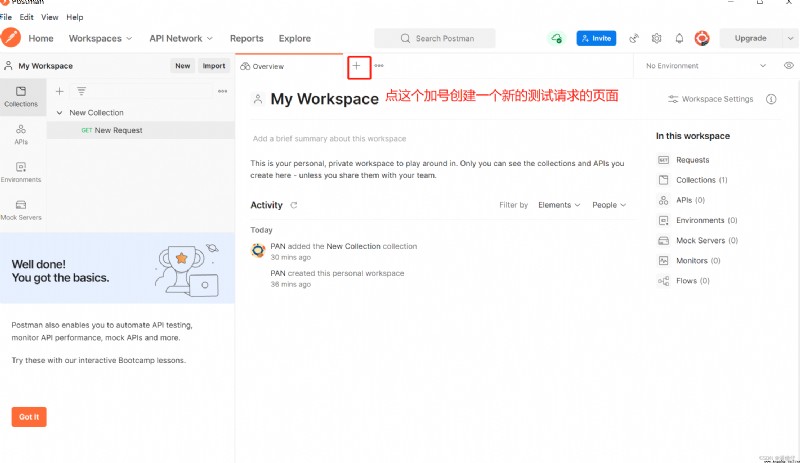Click the collections filter icon
The image size is (800, 463).
click(81, 91)
